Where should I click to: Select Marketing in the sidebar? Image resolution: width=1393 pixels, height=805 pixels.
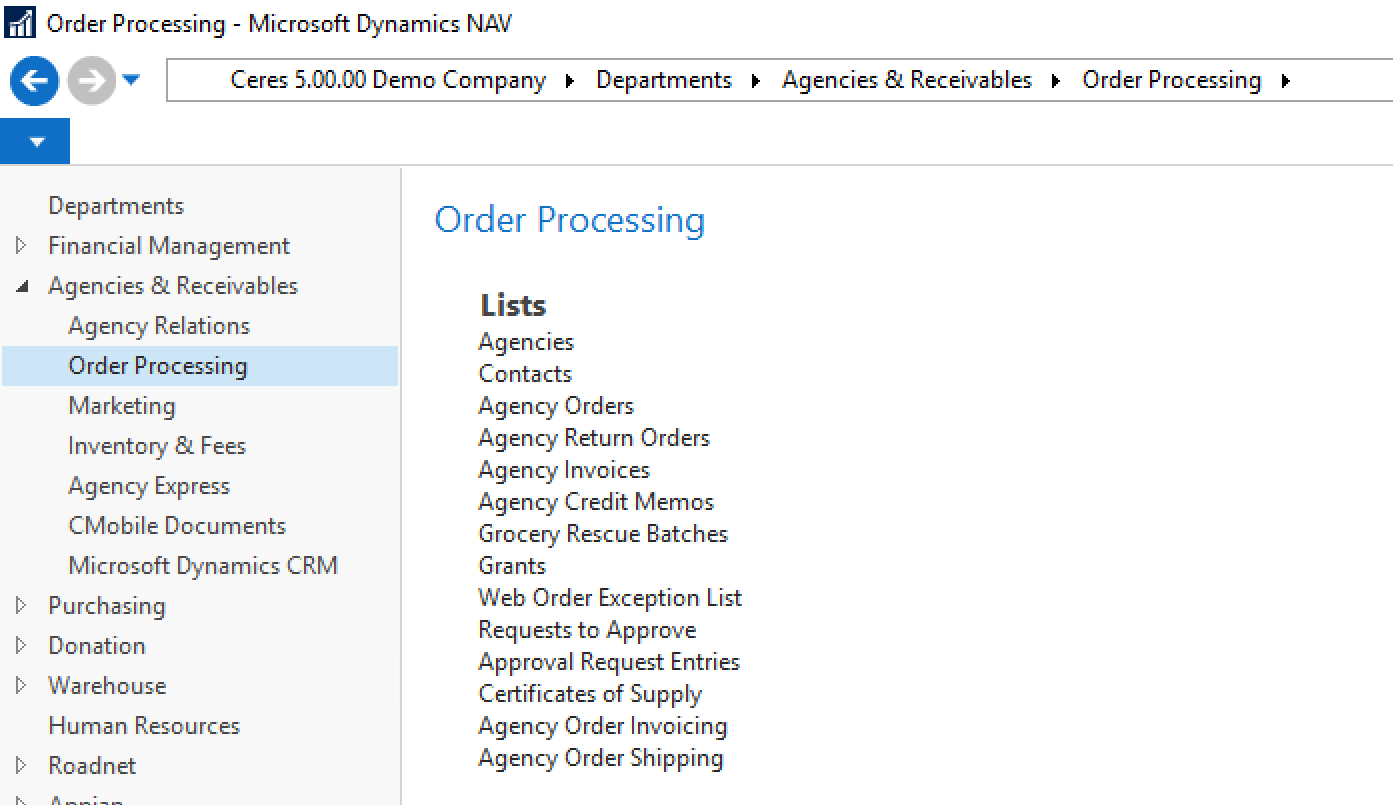coord(121,405)
